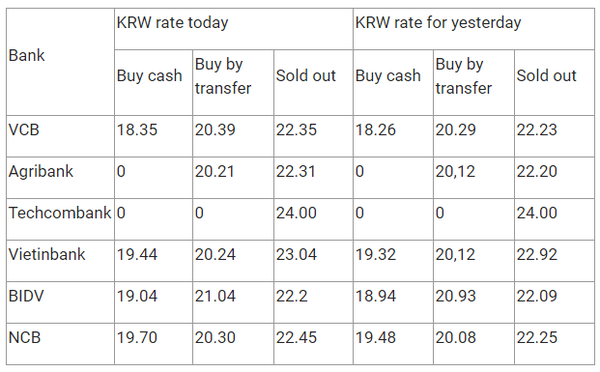Select Techcombank today's sold out 24.00
The width and height of the screenshot is (600, 372).
[x=297, y=213]
